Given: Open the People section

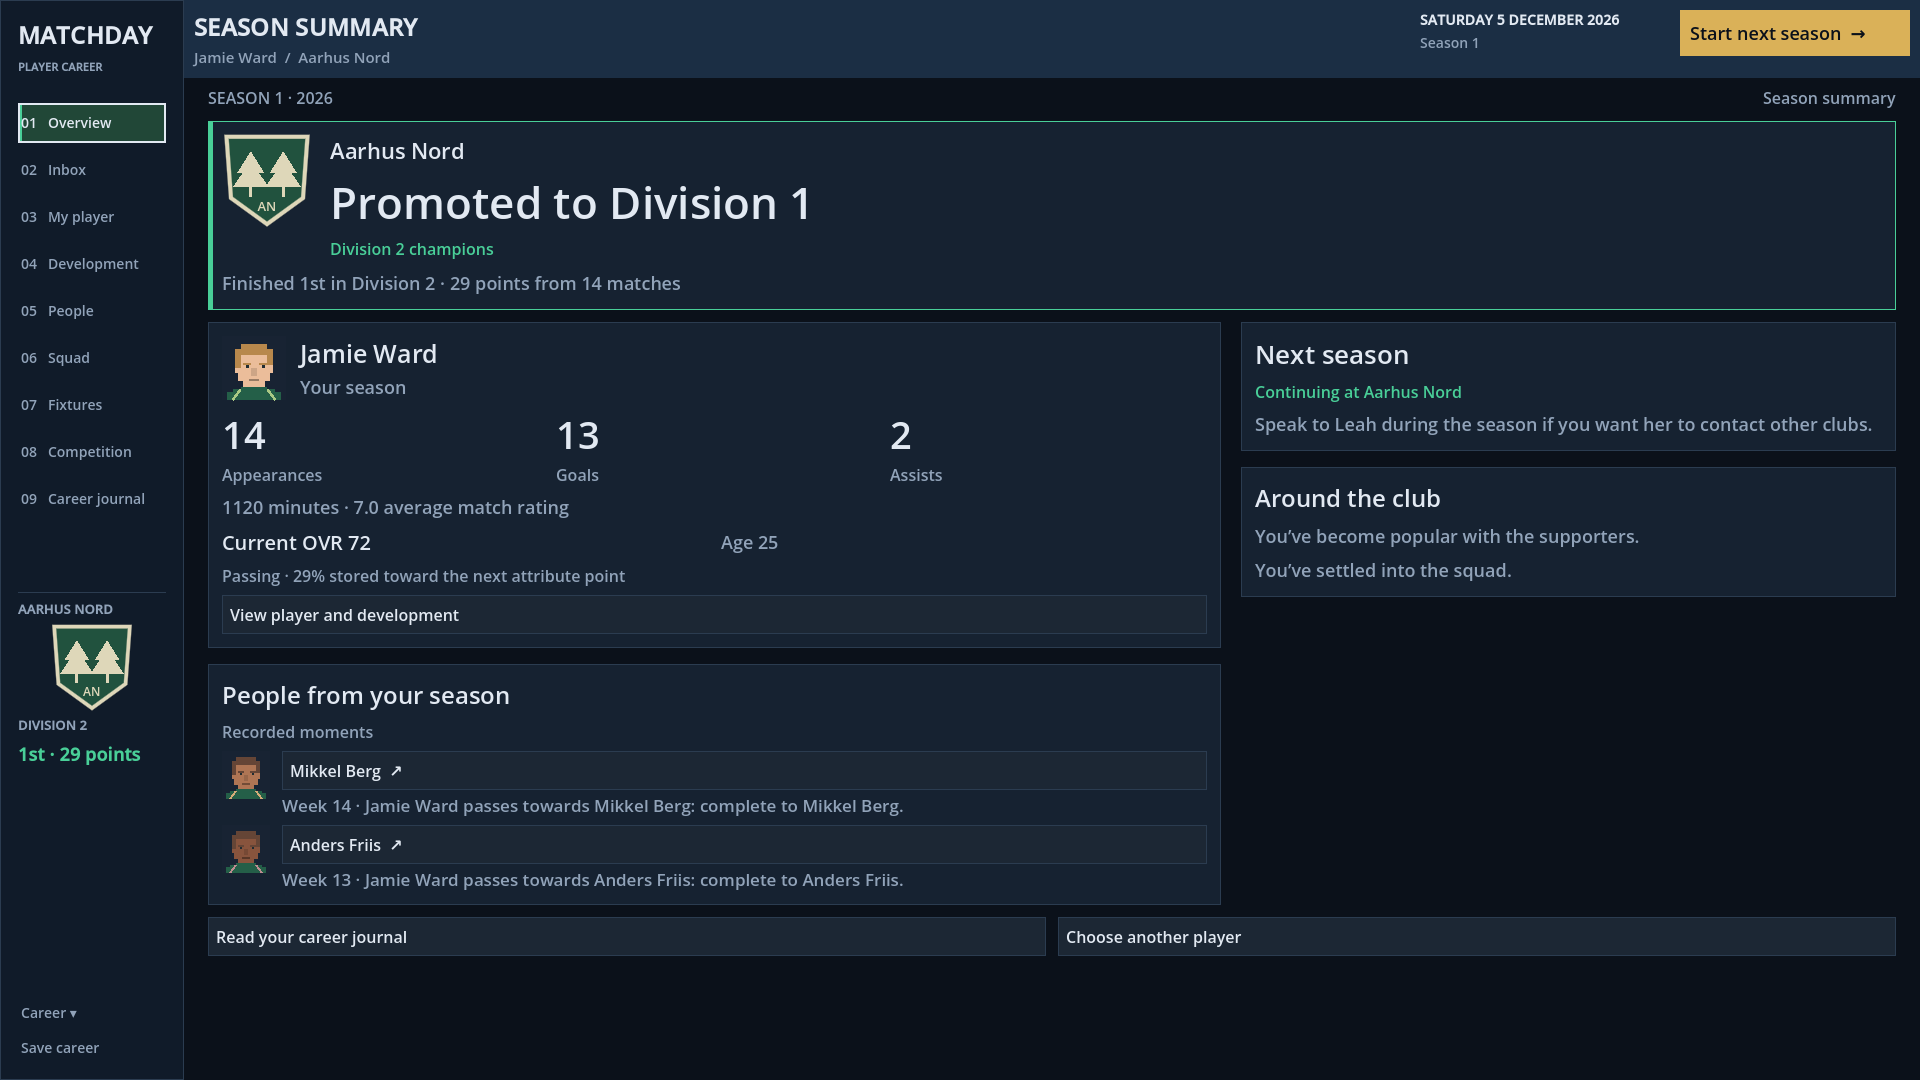Looking at the screenshot, I should pos(92,311).
